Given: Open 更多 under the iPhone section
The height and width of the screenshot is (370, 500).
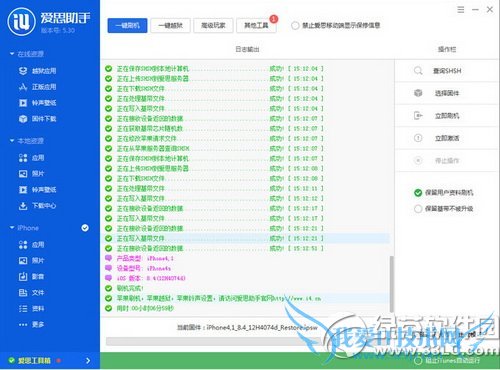Looking at the screenshot, I should click(32, 324).
